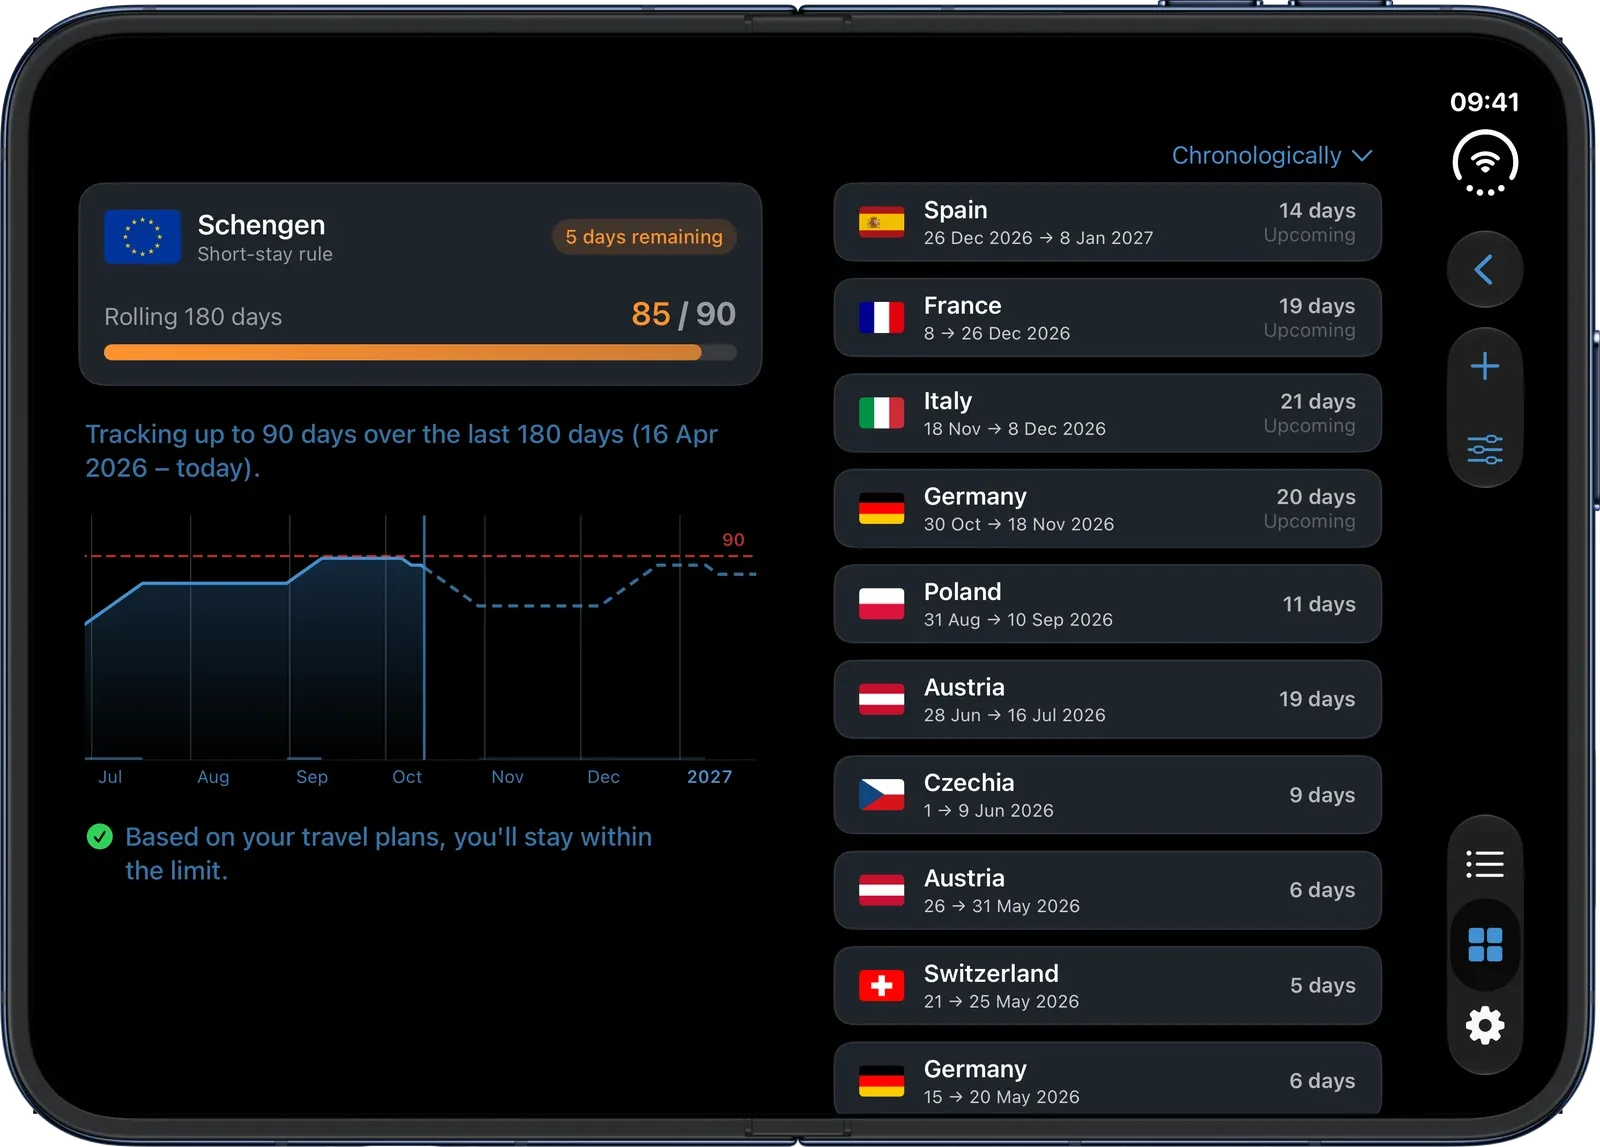The width and height of the screenshot is (1600, 1147).
Task: Tap the red 90 limit label on chart
Action: [x=733, y=540]
